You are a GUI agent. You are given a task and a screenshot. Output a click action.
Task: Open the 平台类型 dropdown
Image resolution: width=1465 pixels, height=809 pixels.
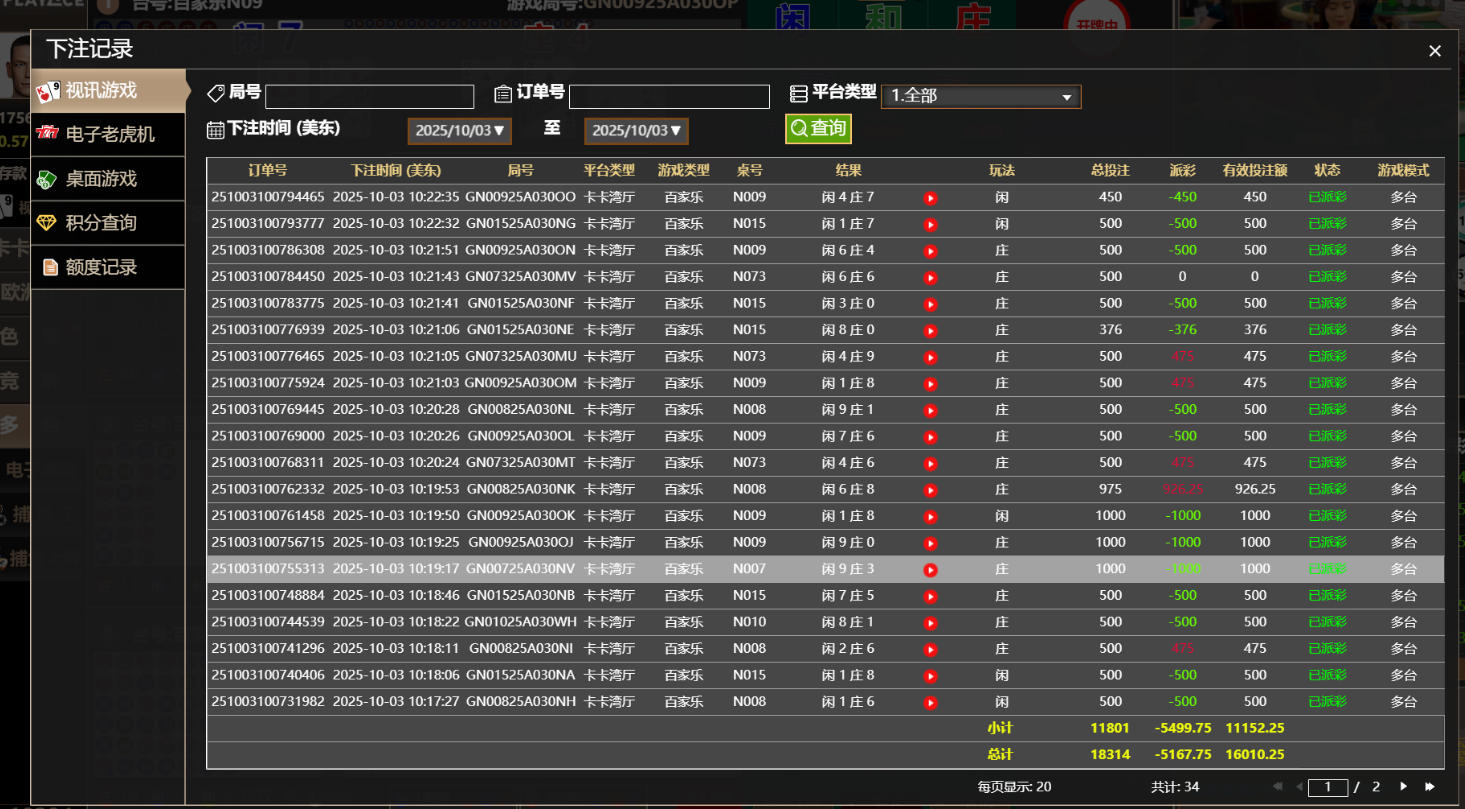point(980,97)
